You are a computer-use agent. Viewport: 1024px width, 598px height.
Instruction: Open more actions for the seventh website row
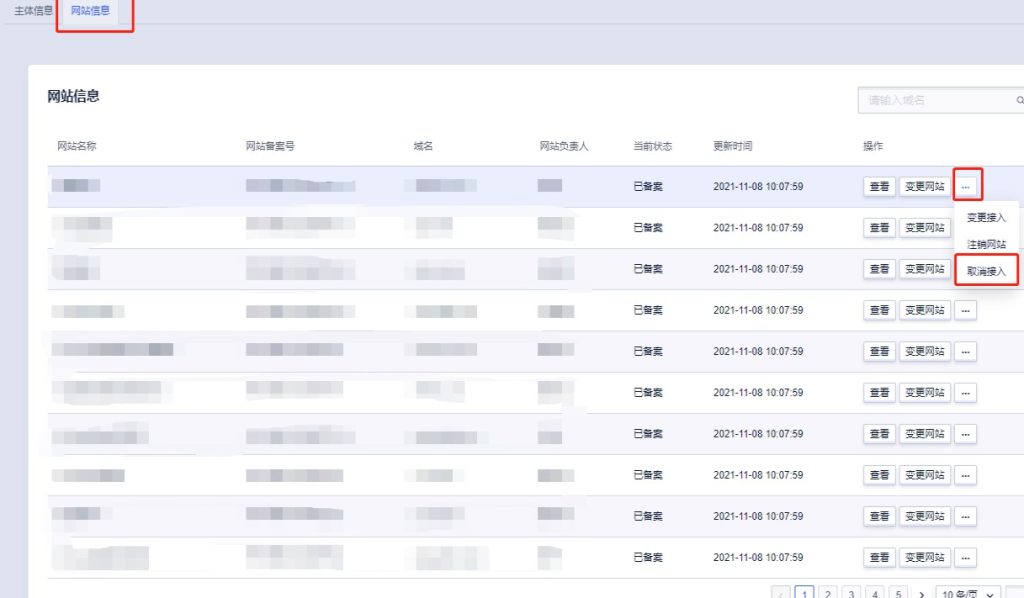[x=965, y=433]
